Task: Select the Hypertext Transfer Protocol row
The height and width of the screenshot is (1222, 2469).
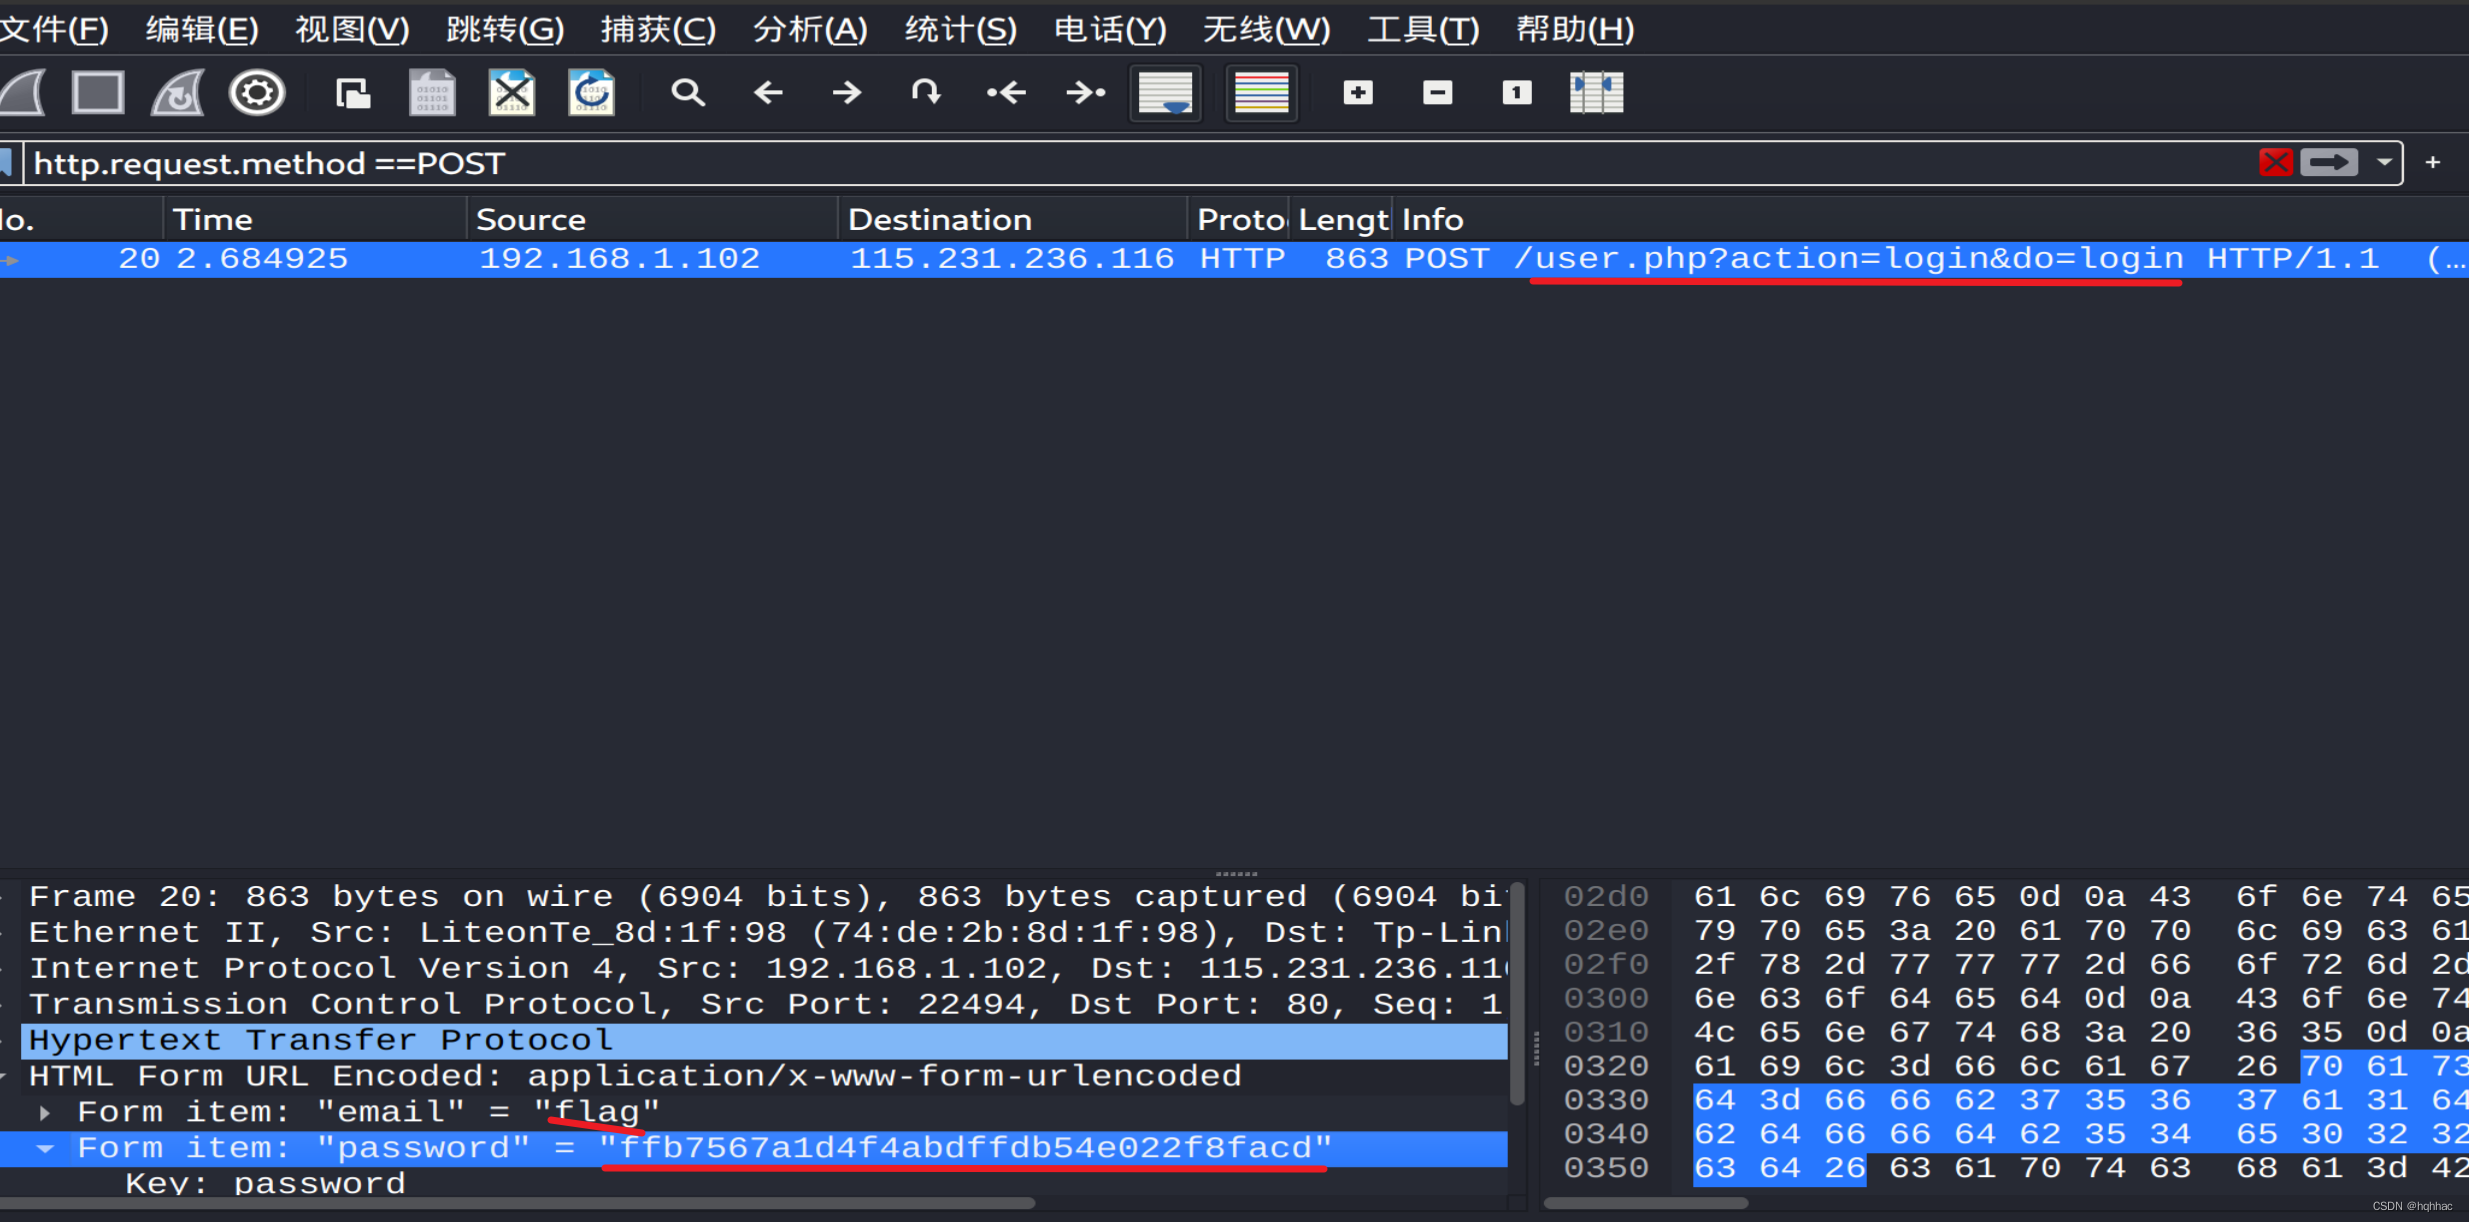Action: pos(320,1040)
